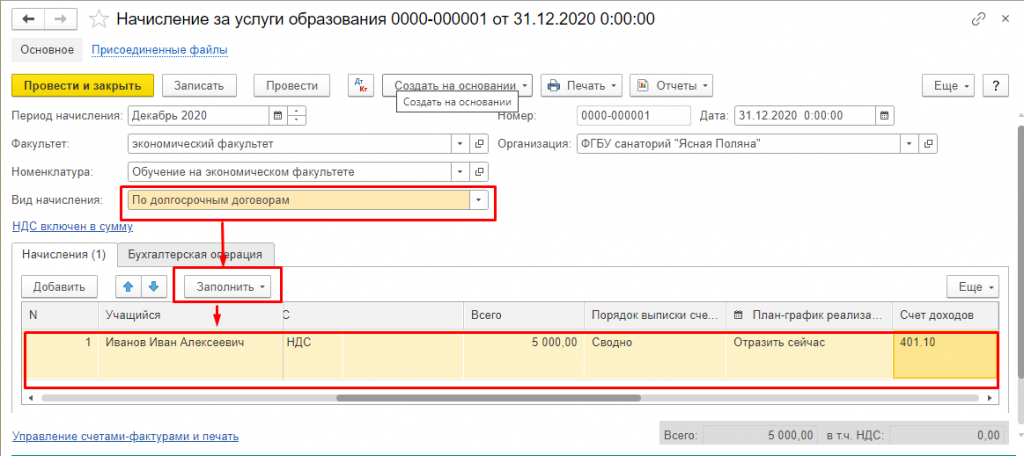The width and height of the screenshot is (1024, 456).
Task: Click the Провести и закрыть button
Action: tap(82, 86)
